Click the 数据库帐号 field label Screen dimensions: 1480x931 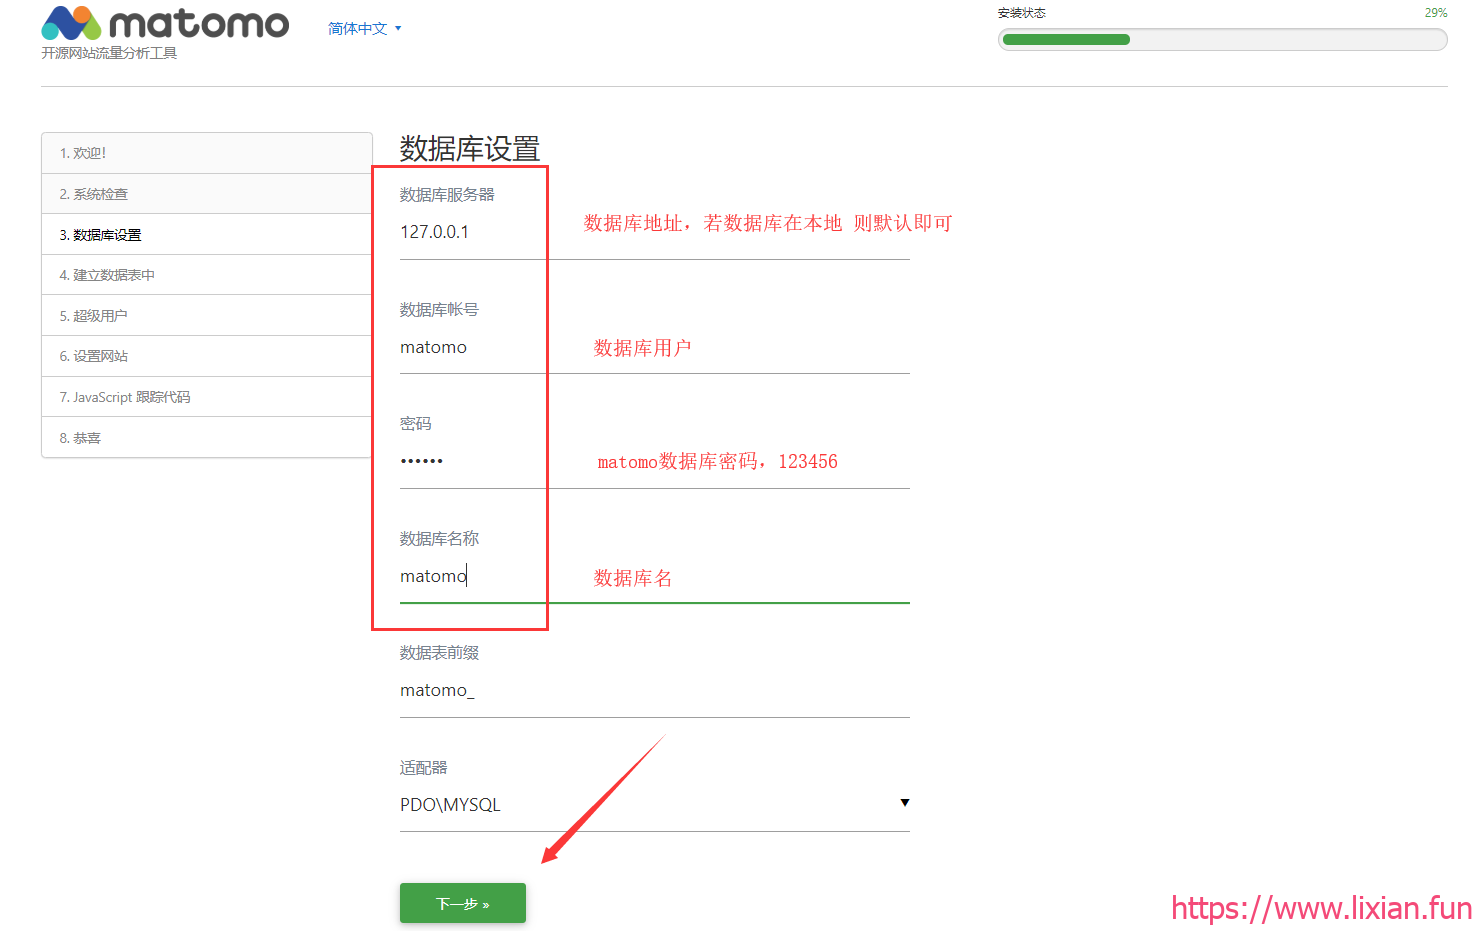(x=439, y=310)
